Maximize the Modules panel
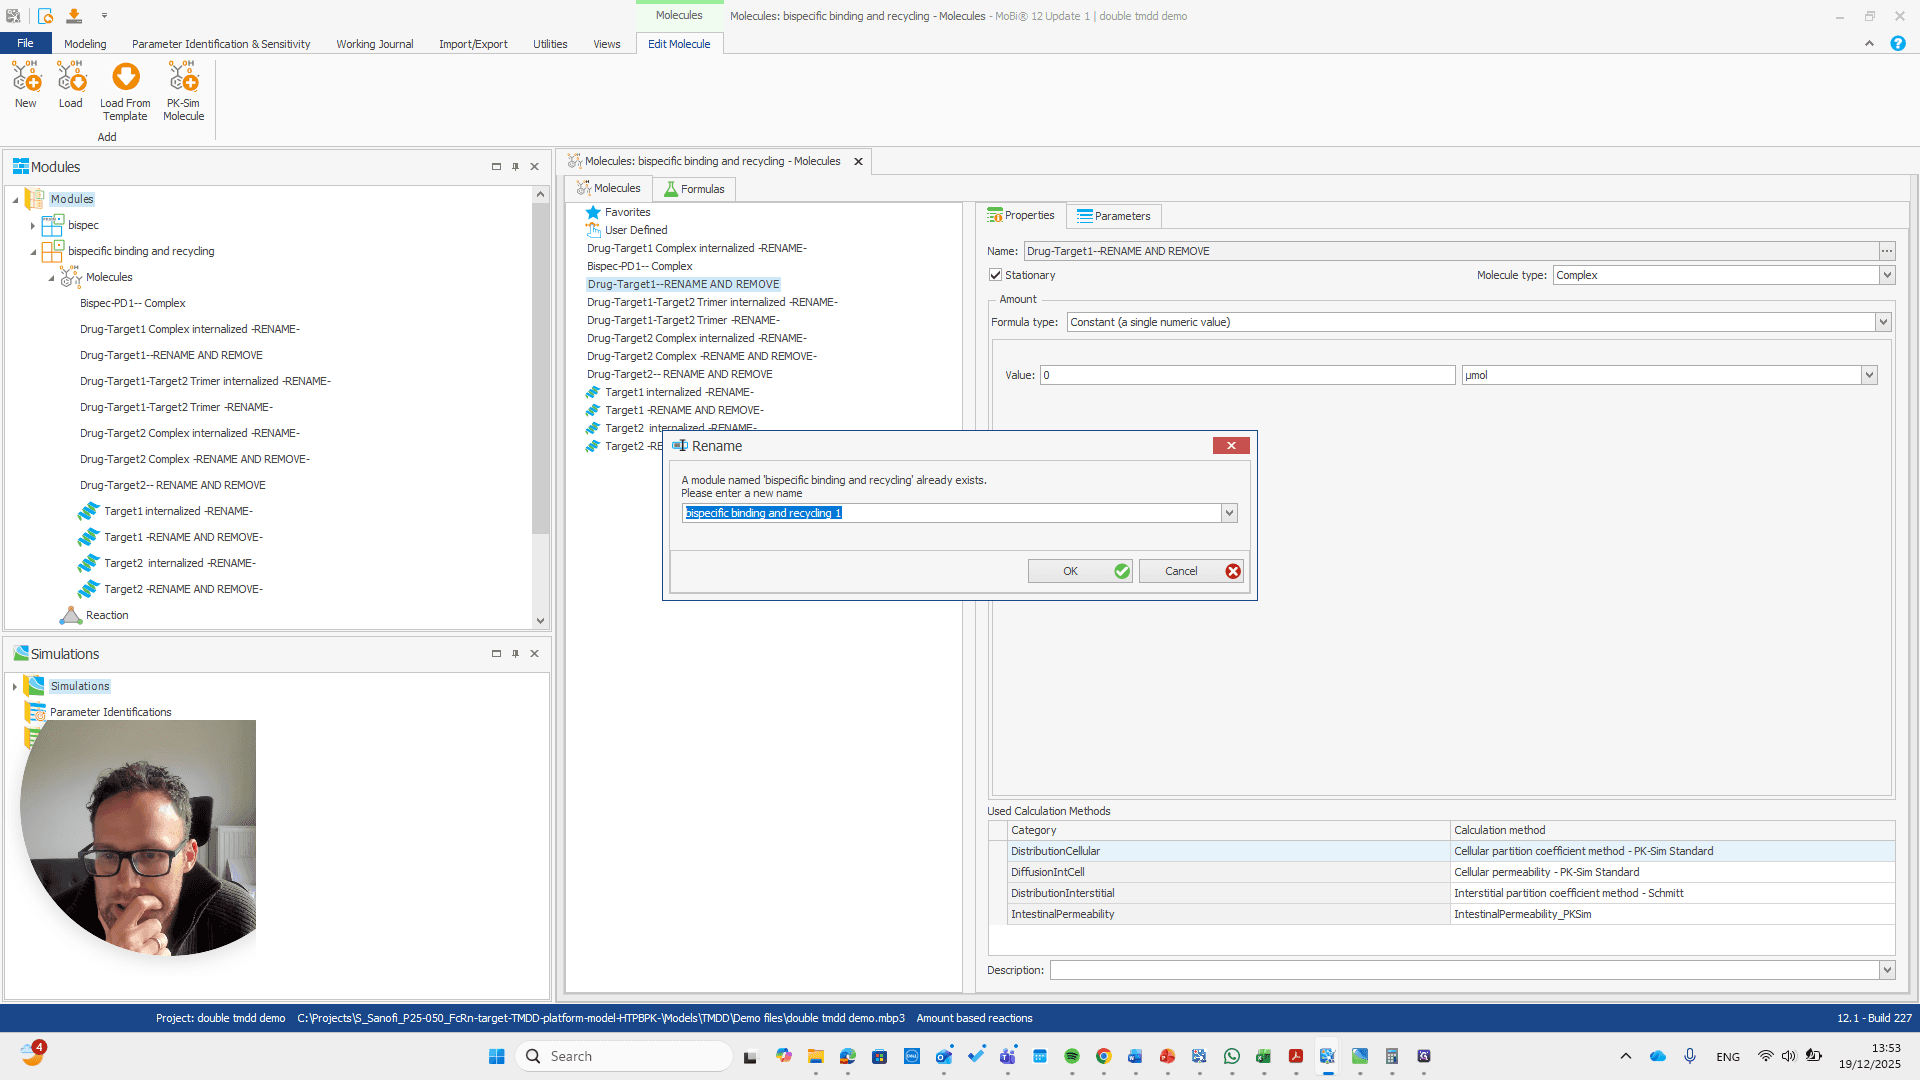 (x=496, y=167)
